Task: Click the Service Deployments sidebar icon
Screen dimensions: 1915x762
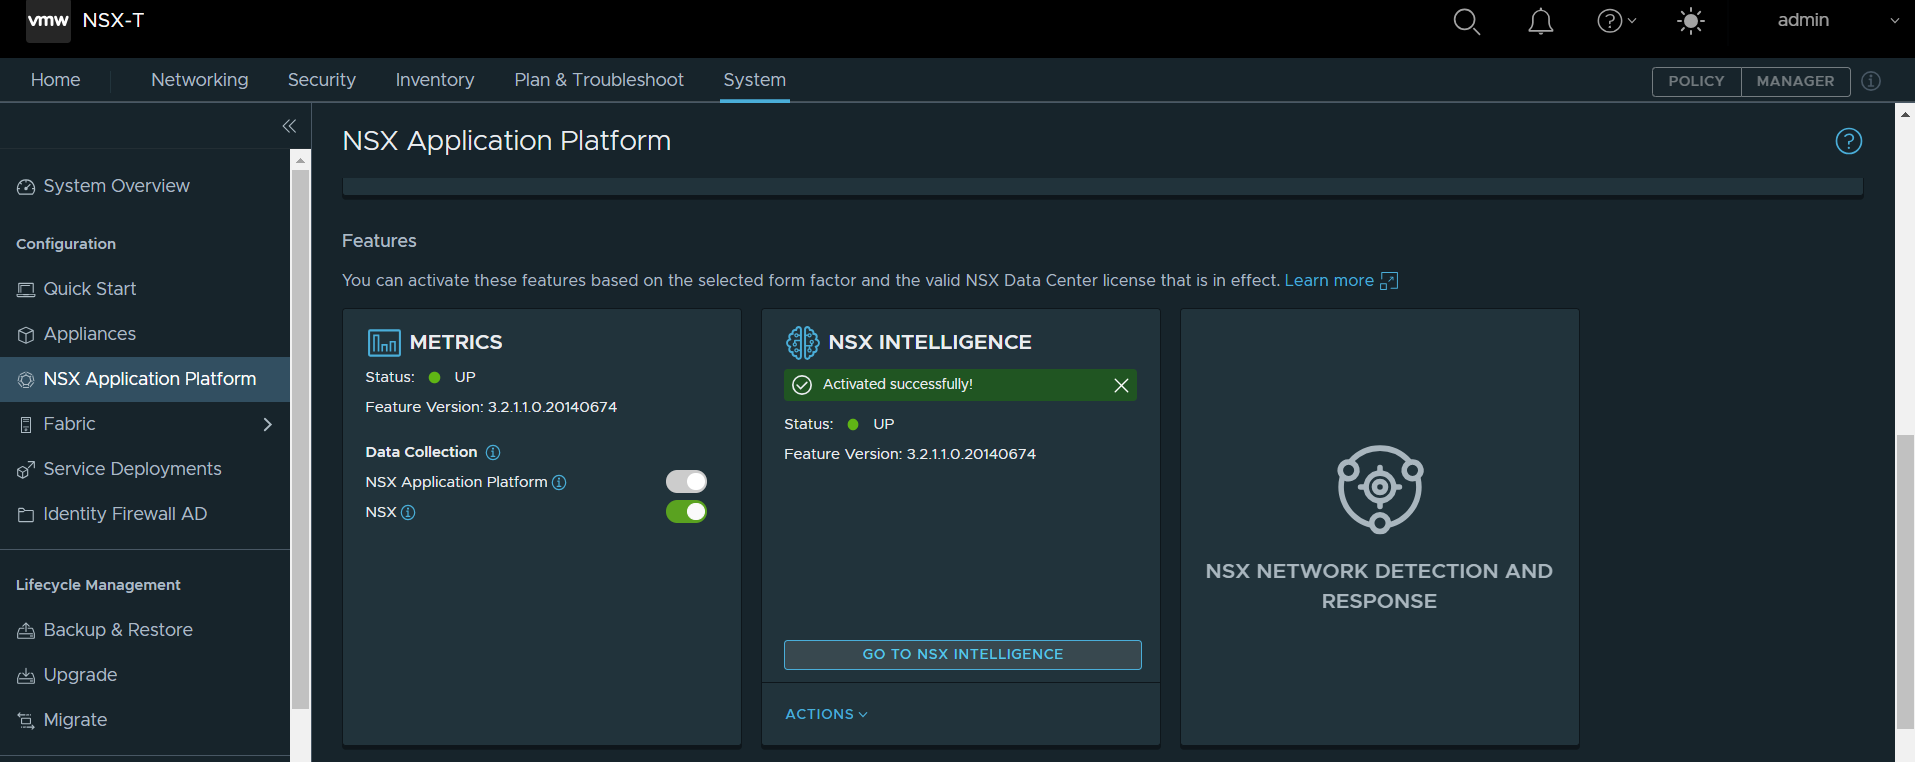Action: (x=26, y=470)
